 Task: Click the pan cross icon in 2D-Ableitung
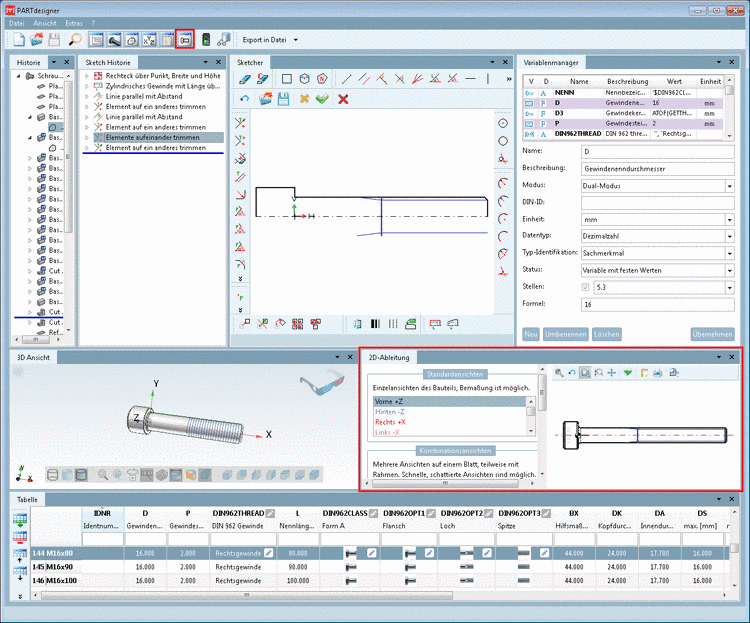(x=612, y=373)
